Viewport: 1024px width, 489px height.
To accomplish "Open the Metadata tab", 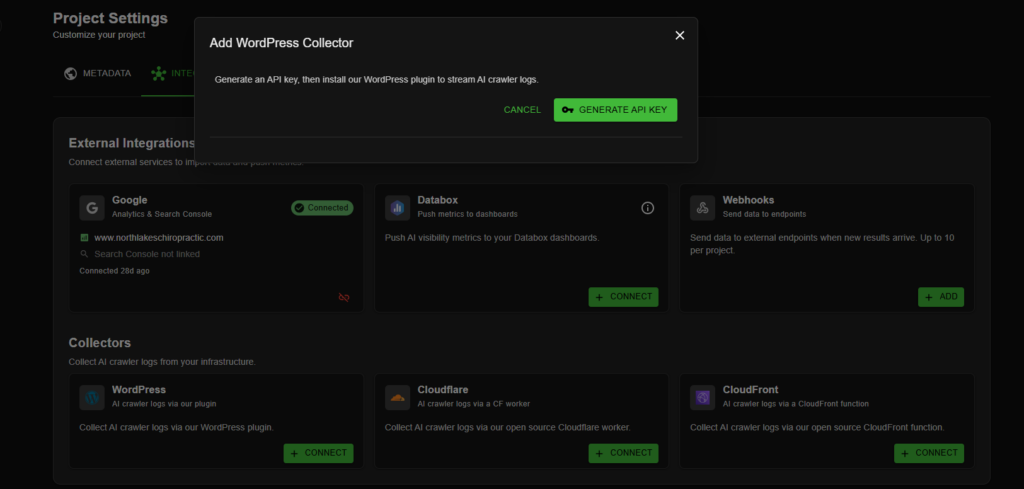I will tap(97, 73).
